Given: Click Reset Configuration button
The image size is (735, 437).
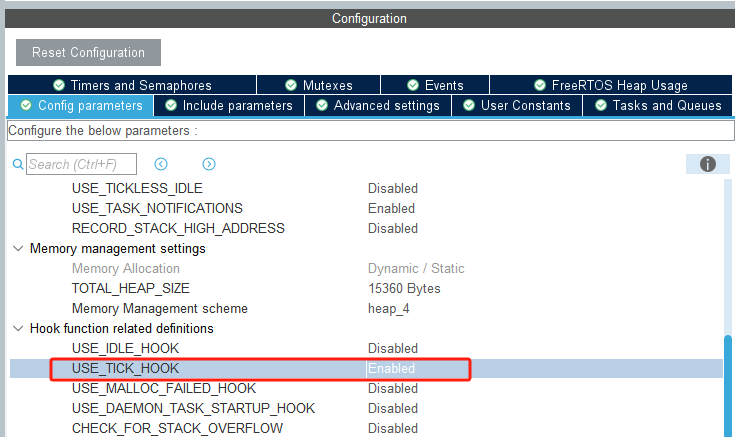Looking at the screenshot, I should (88, 52).
